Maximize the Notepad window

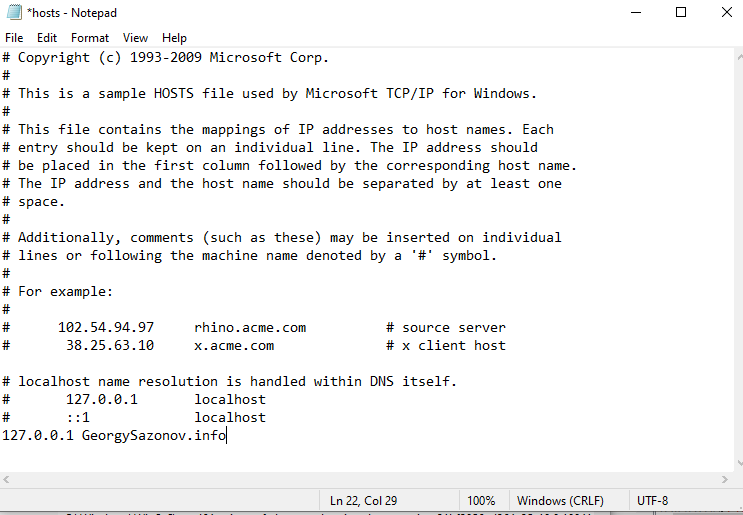(x=681, y=13)
